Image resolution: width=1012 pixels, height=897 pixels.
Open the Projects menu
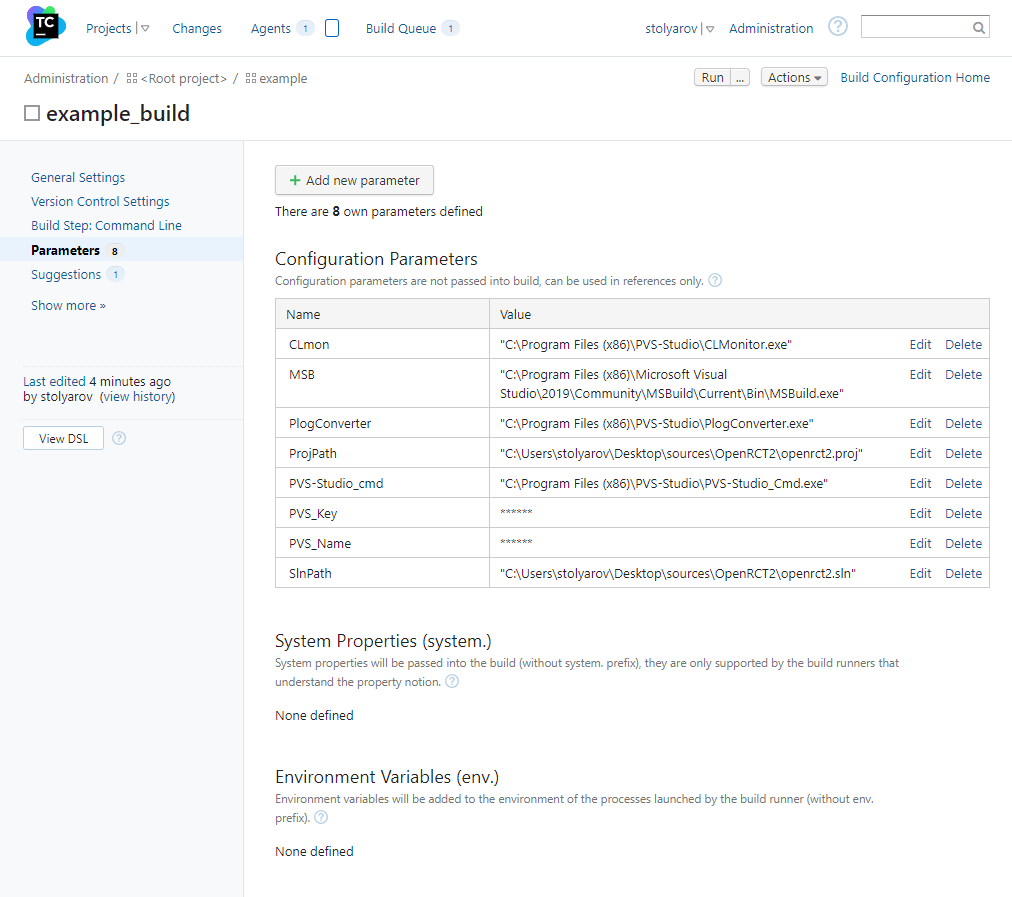(108, 28)
